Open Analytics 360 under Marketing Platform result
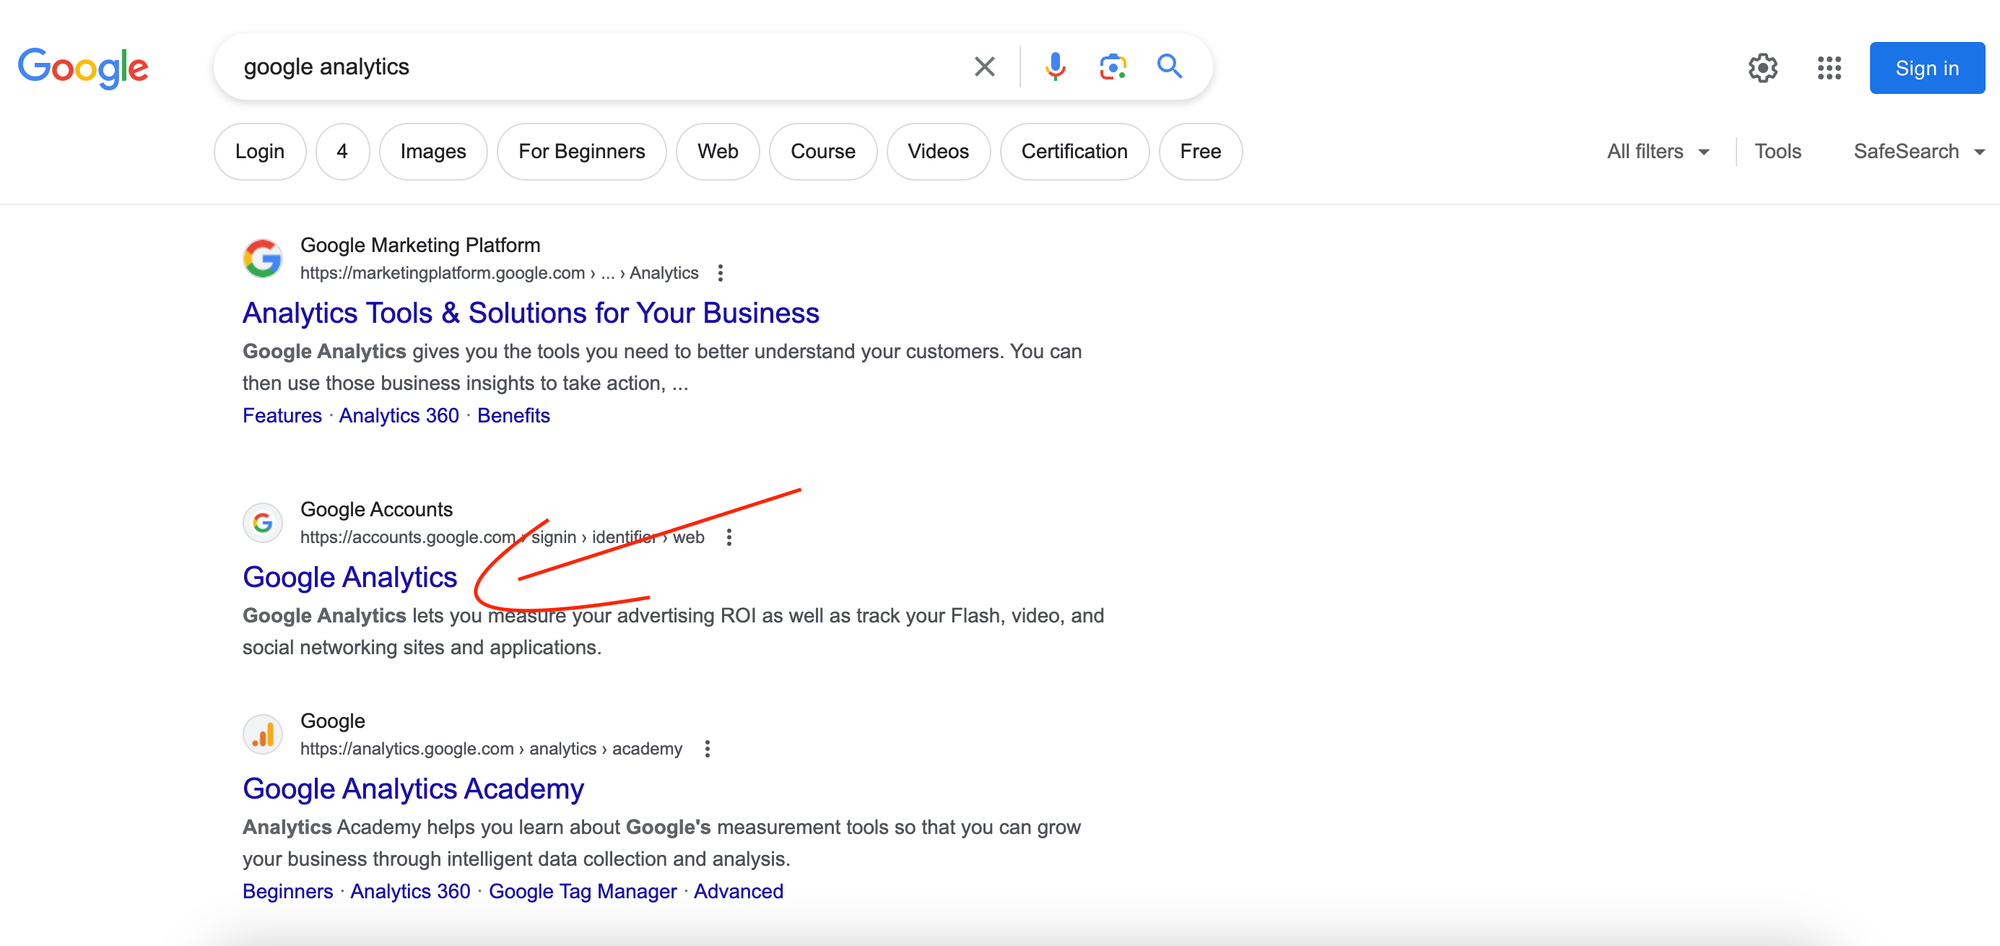This screenshot has height=946, width=2000. 399,416
